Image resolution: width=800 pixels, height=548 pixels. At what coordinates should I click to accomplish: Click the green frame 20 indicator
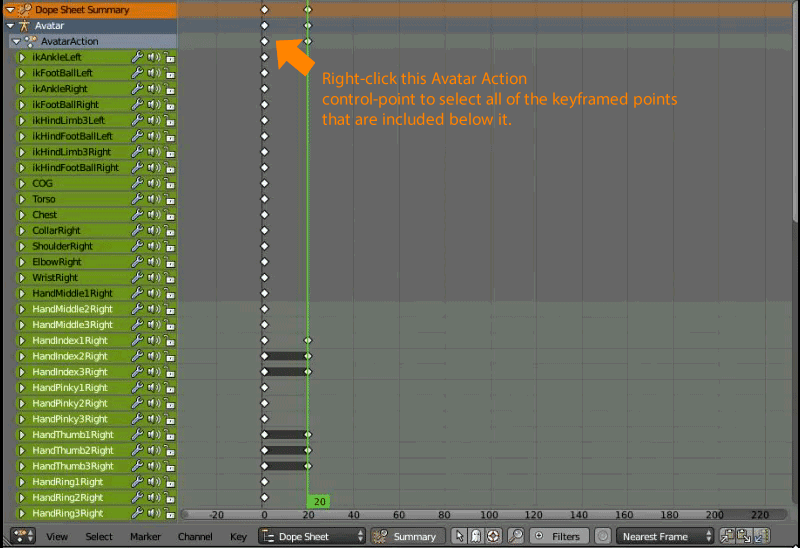pyautogui.click(x=318, y=502)
